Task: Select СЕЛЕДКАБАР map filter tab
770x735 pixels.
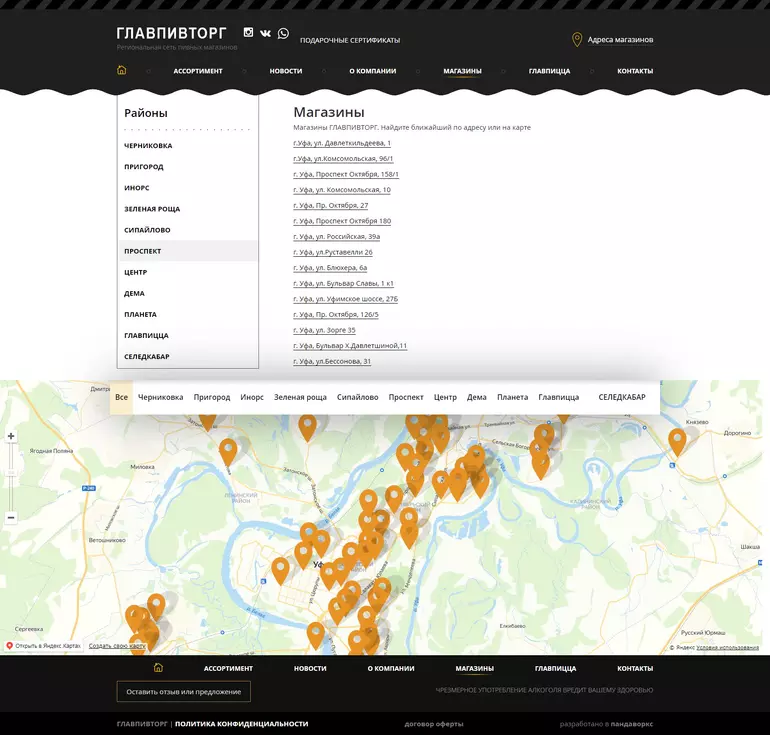Action: tap(622, 397)
